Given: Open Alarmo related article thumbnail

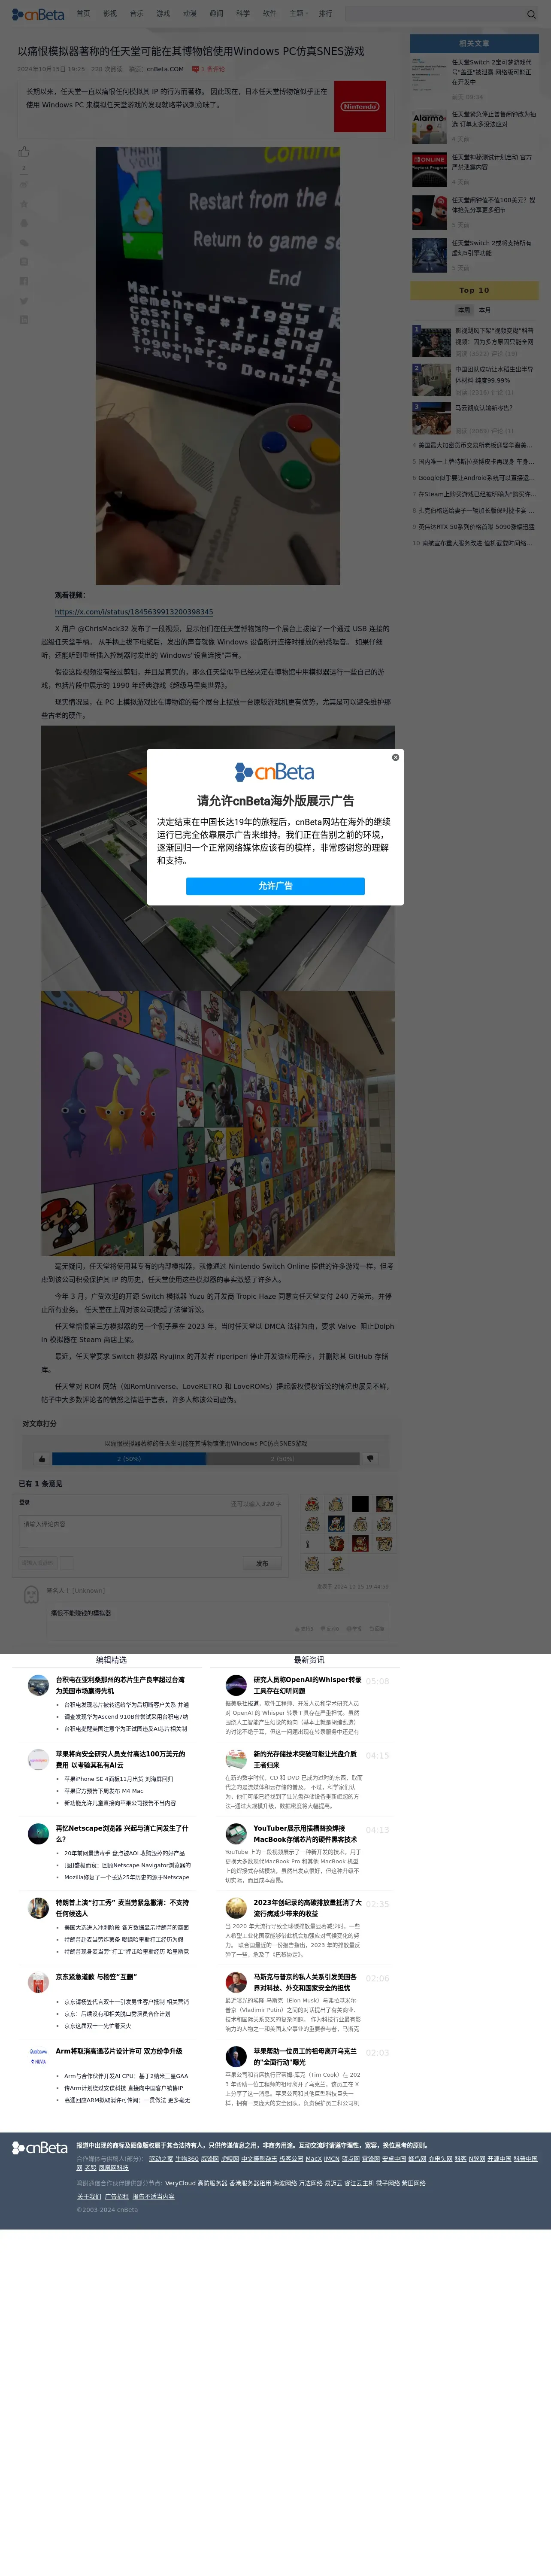Looking at the screenshot, I should (430, 127).
